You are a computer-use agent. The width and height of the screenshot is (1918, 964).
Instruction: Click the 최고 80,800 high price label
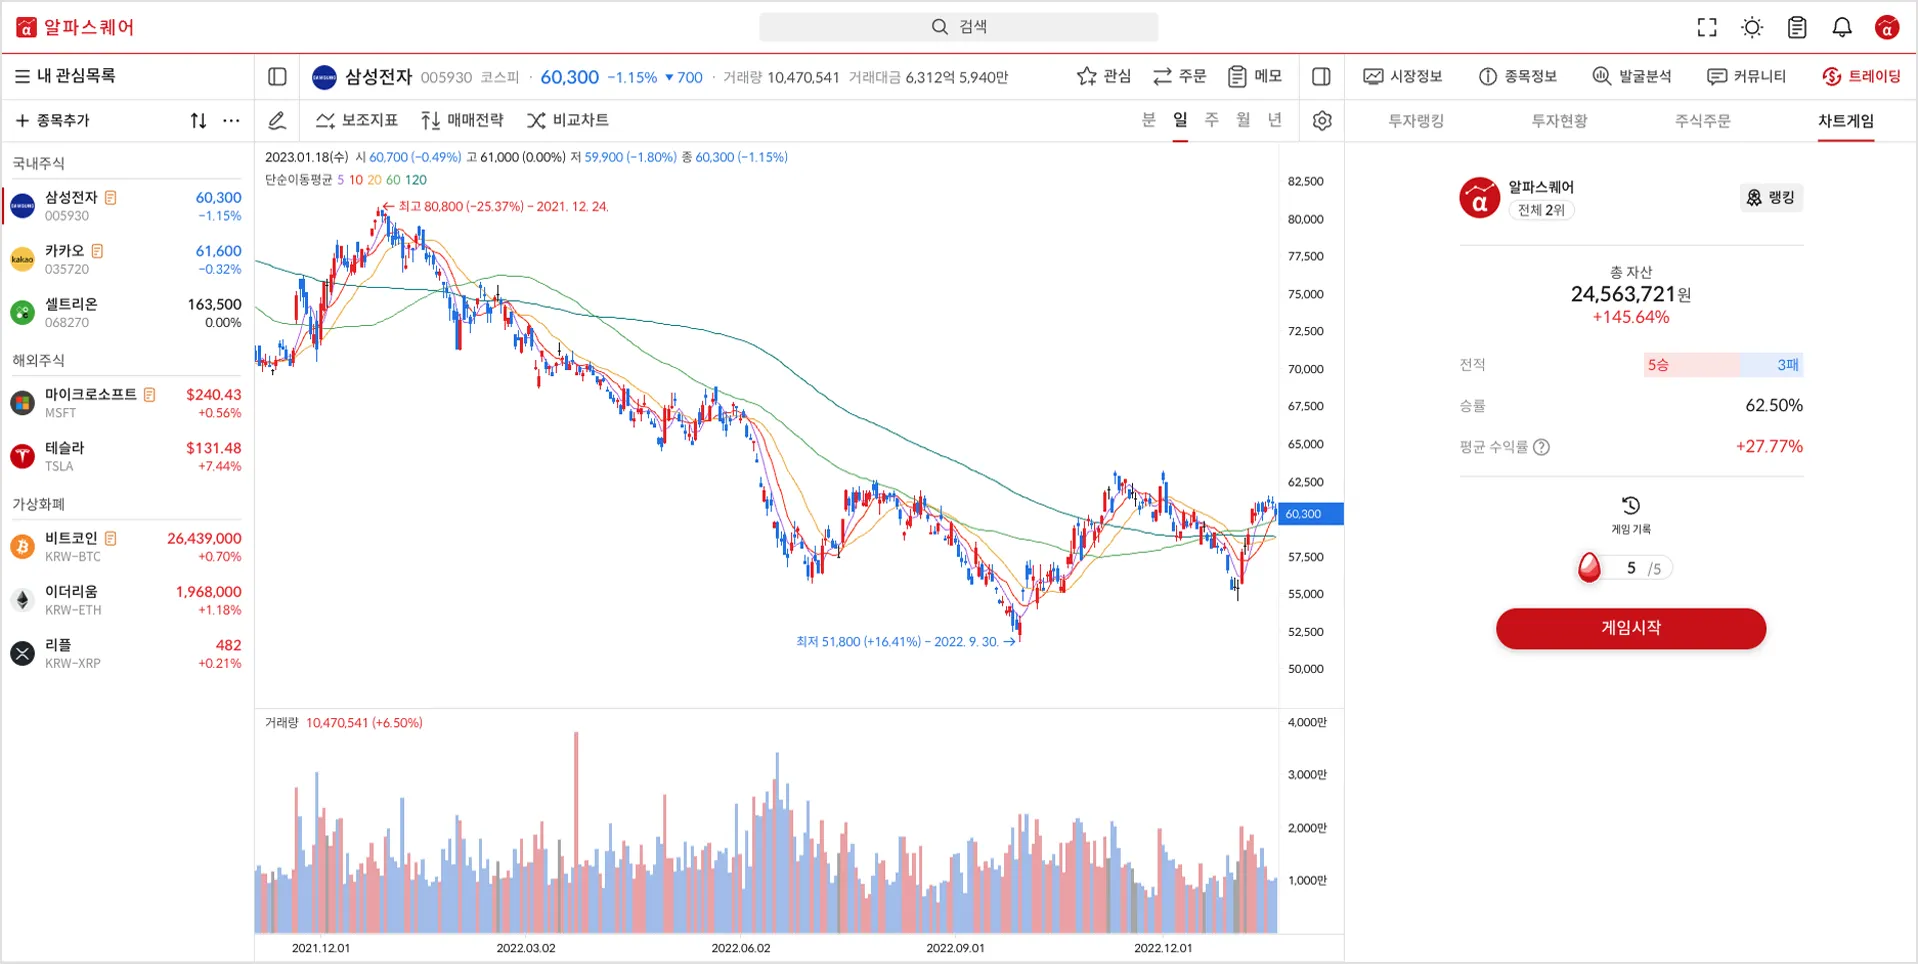click(x=495, y=207)
